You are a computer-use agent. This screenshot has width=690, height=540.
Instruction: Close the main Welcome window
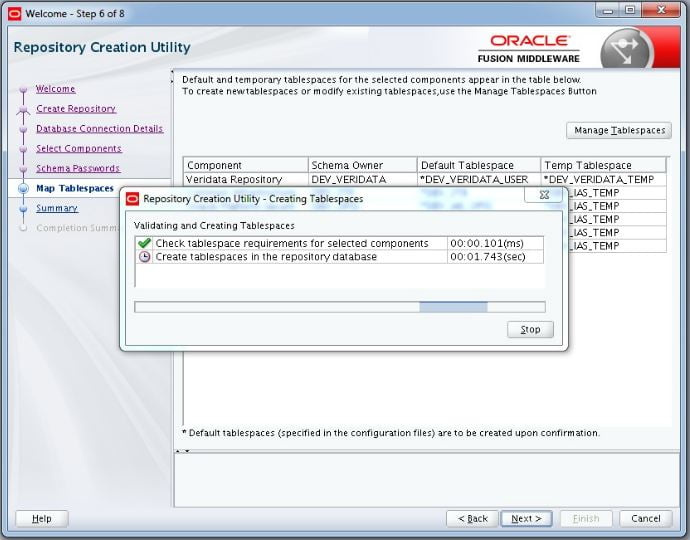661,10
